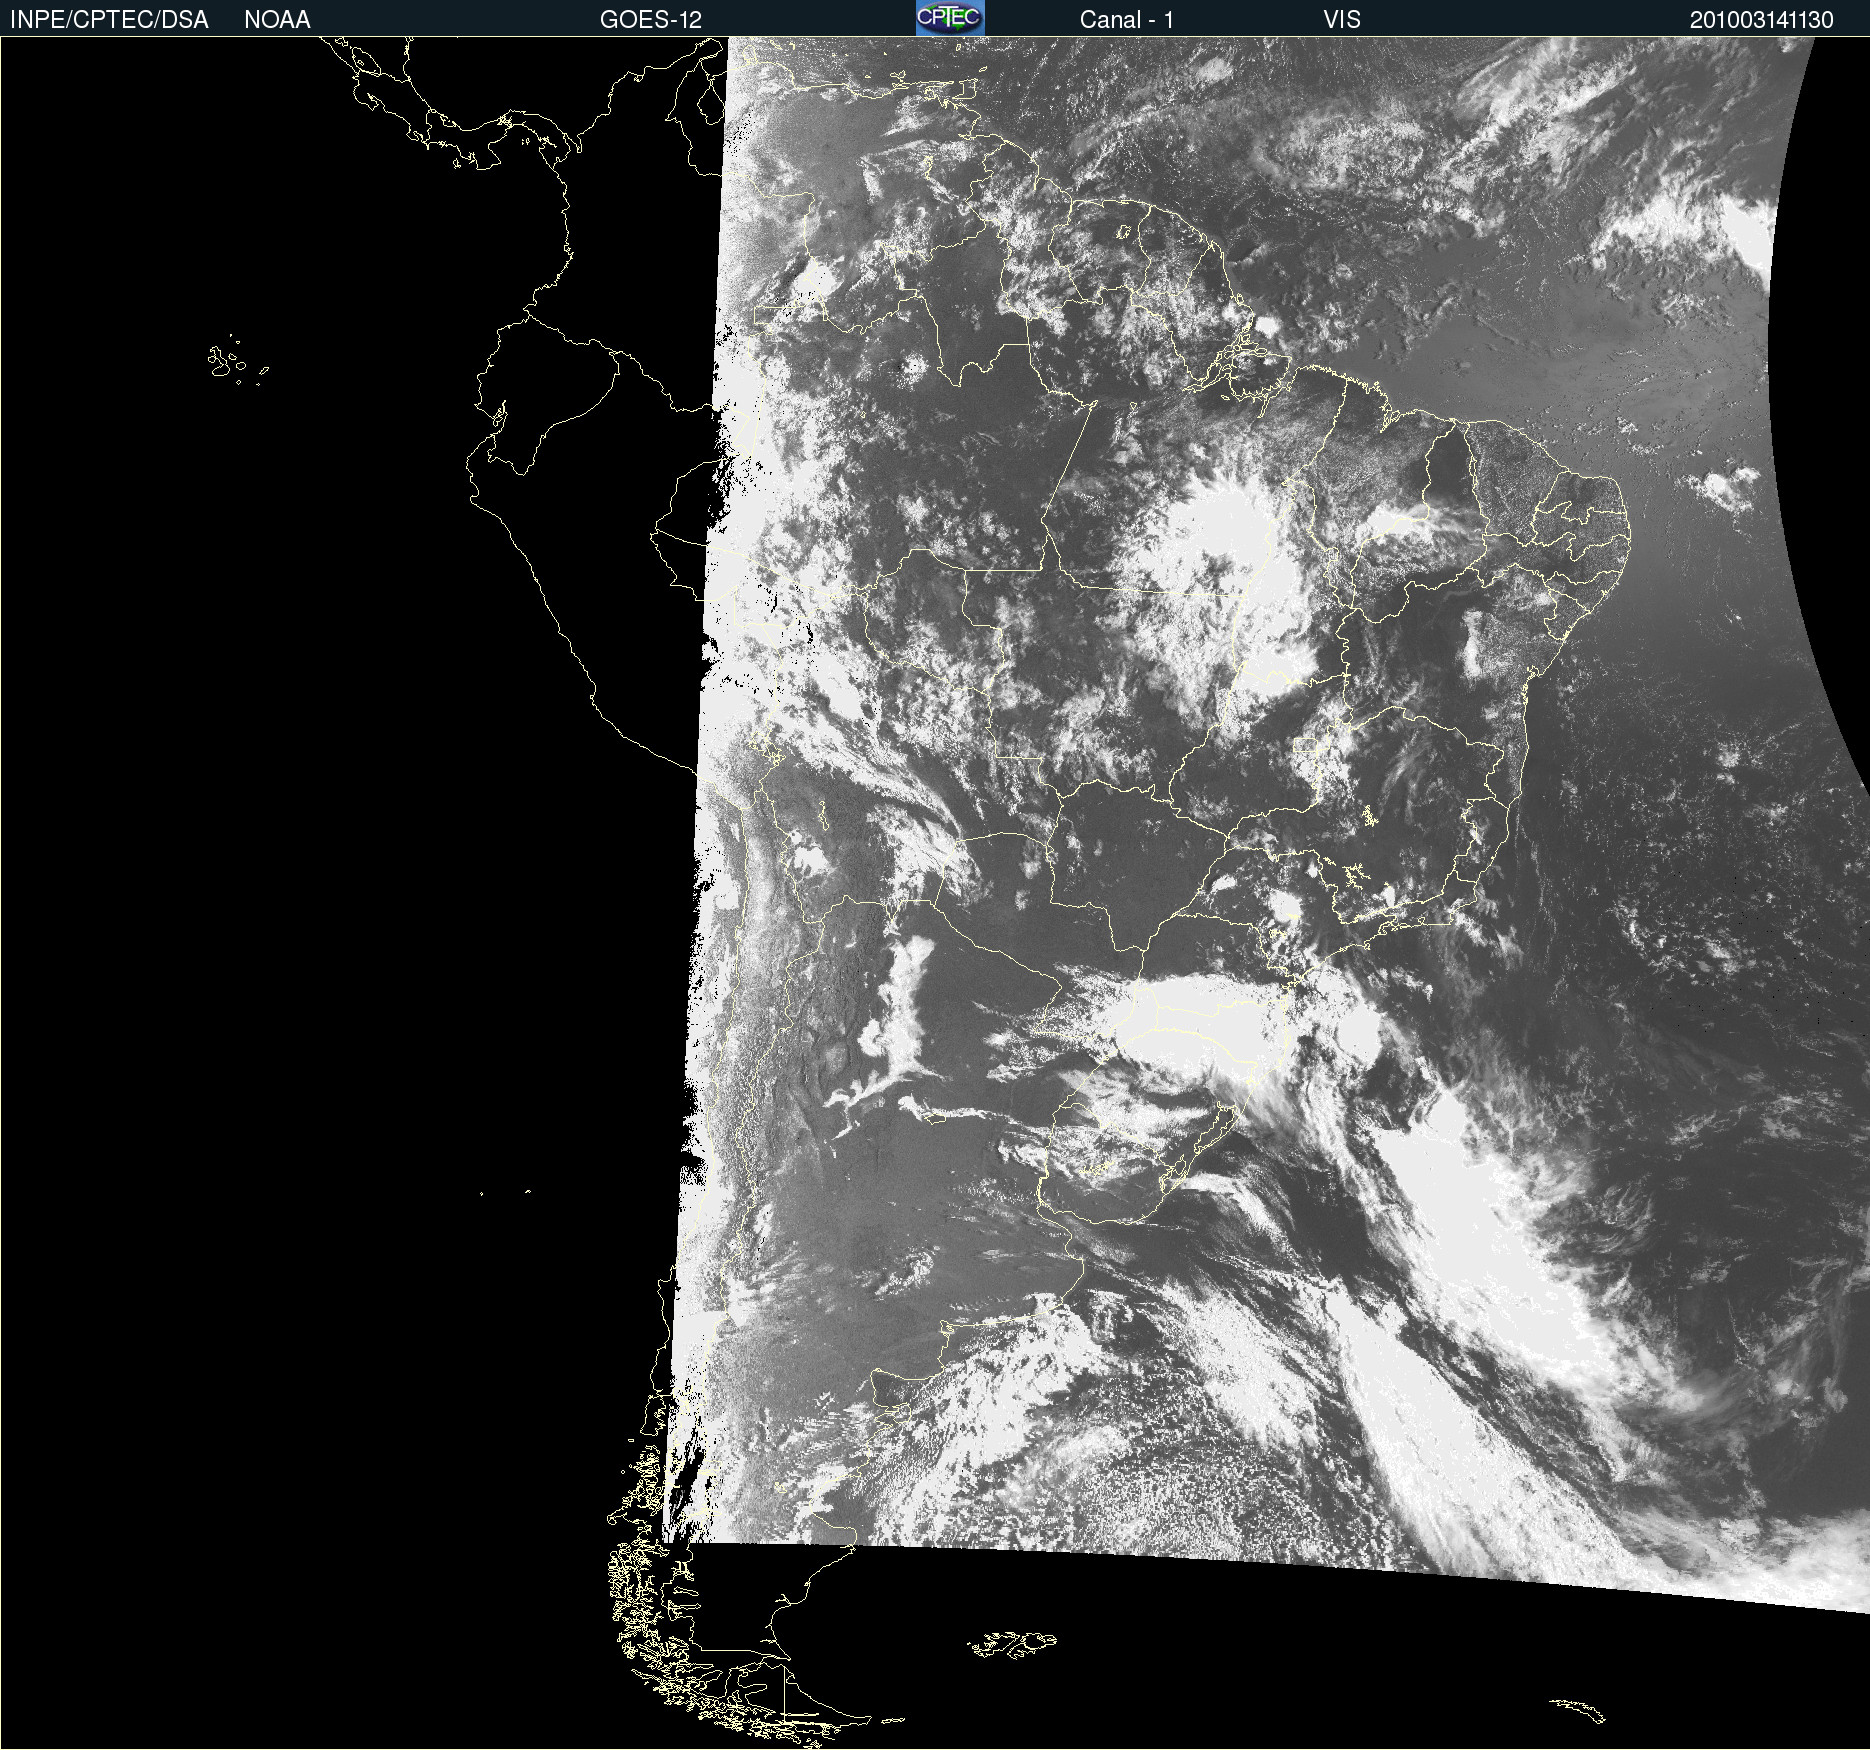This screenshot has height=1750, width=1870.
Task: Click the GOES-12 satellite label
Action: (x=651, y=20)
